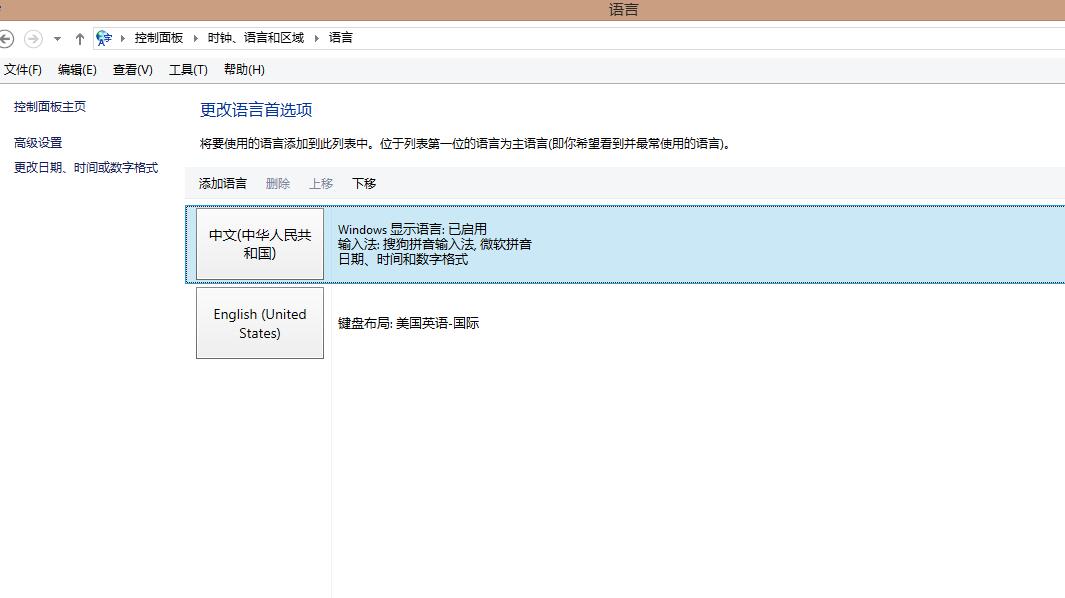The height and width of the screenshot is (598, 1065).
Task: Click the 删除 toolbar command
Action: (278, 183)
